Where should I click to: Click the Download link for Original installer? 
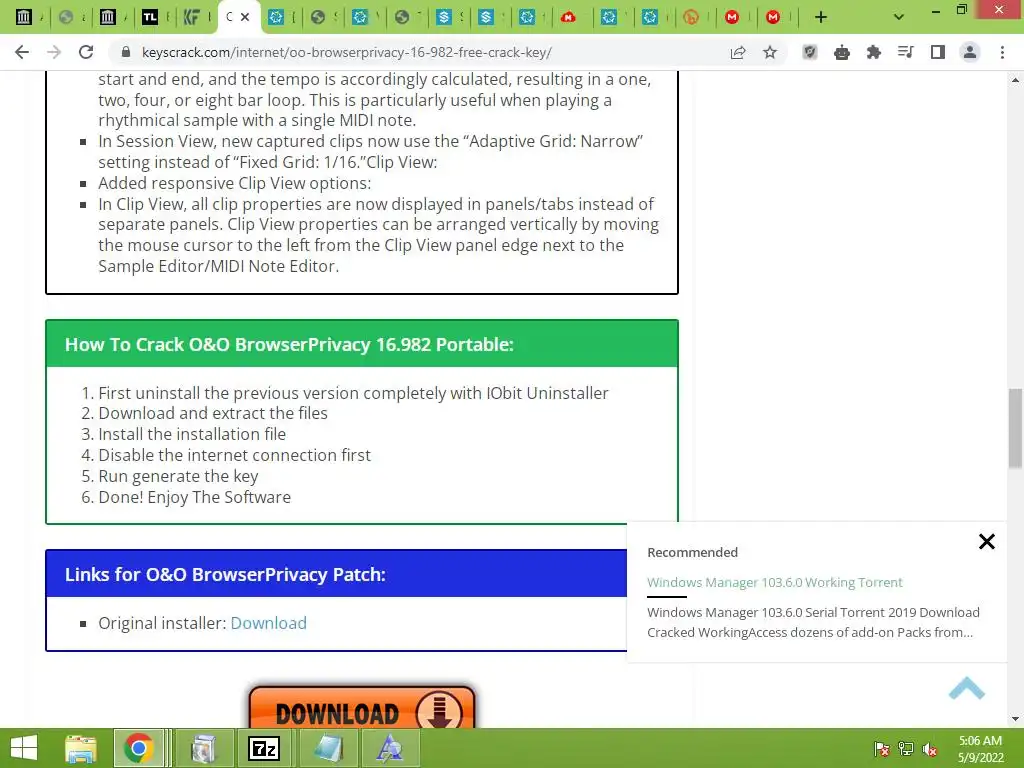tap(268, 623)
